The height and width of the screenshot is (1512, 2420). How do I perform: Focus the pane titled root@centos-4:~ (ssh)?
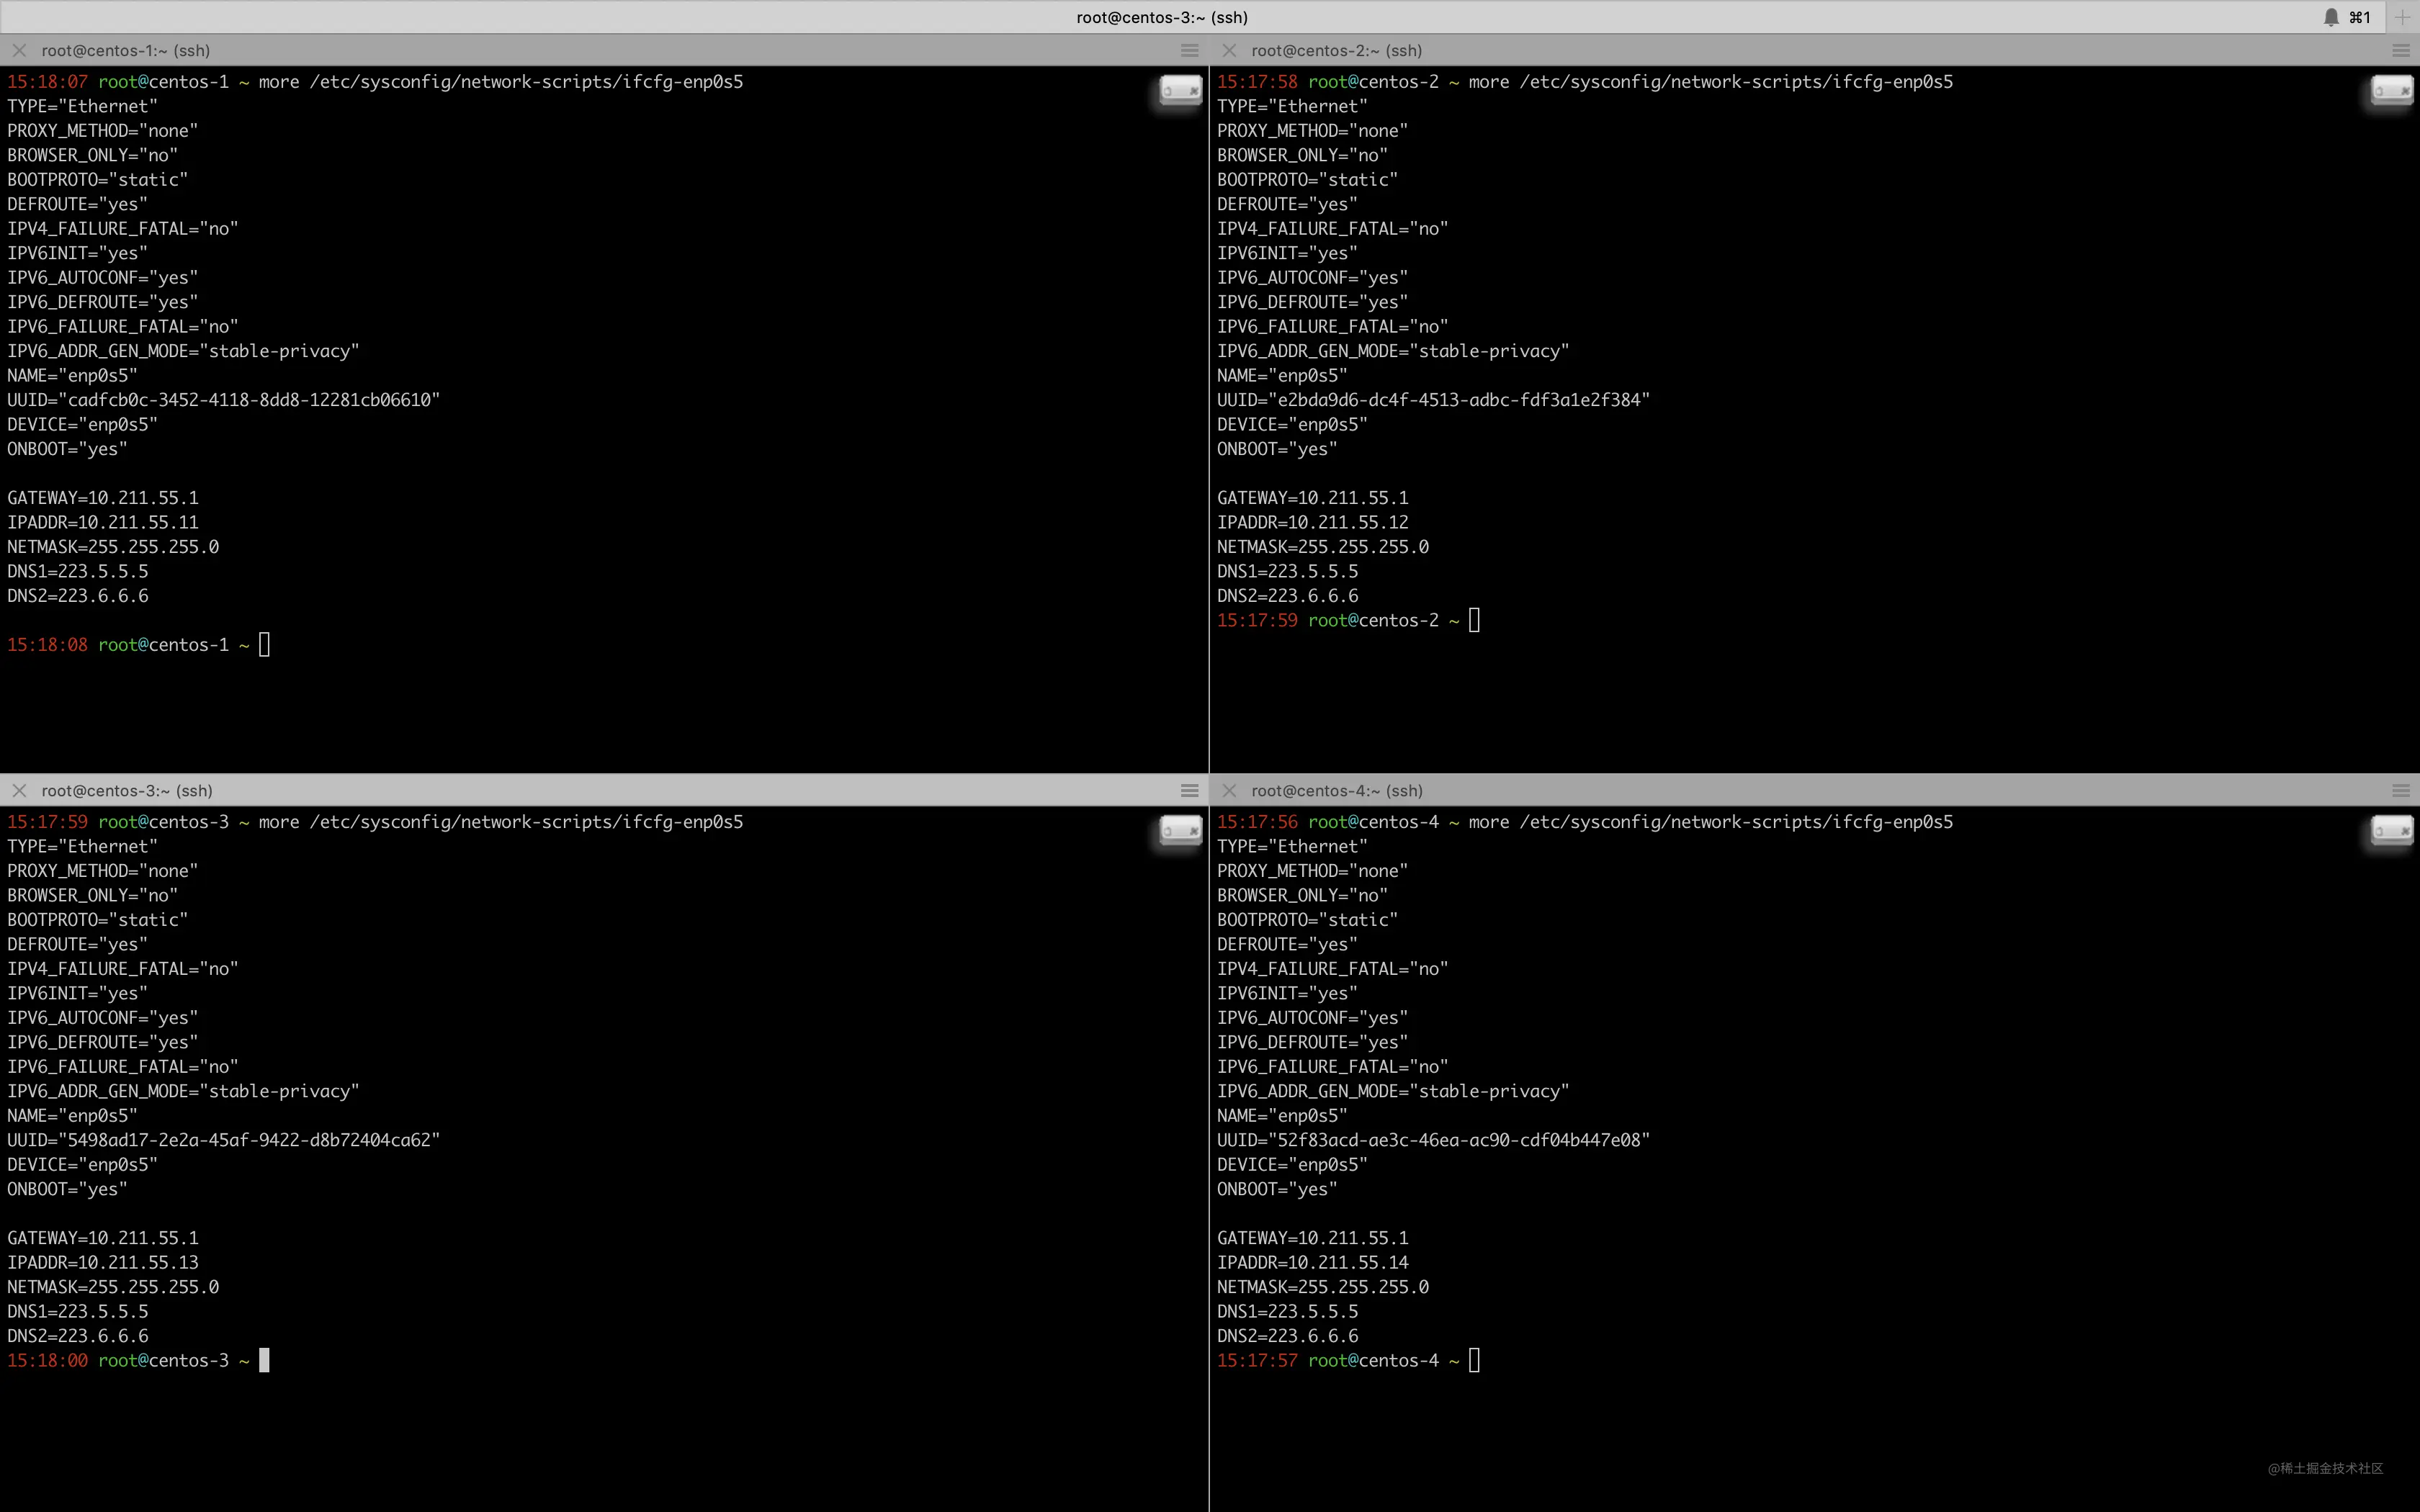click(1336, 790)
